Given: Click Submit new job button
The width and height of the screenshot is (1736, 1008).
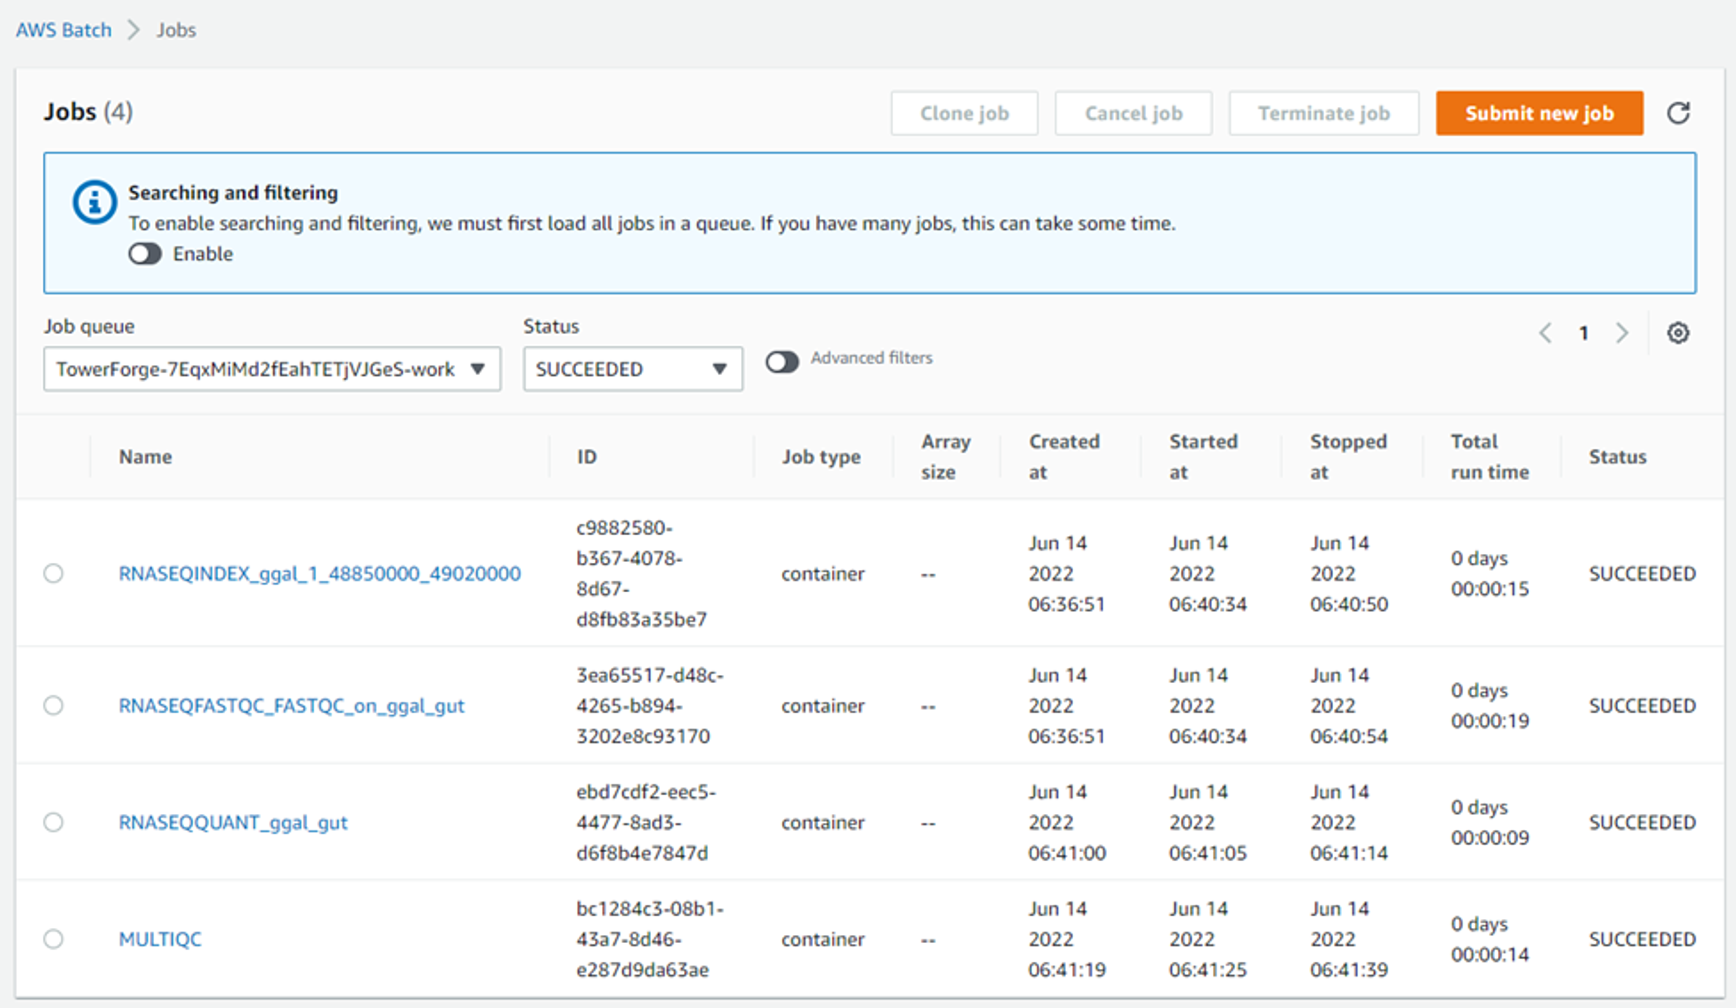Looking at the screenshot, I should point(1539,113).
